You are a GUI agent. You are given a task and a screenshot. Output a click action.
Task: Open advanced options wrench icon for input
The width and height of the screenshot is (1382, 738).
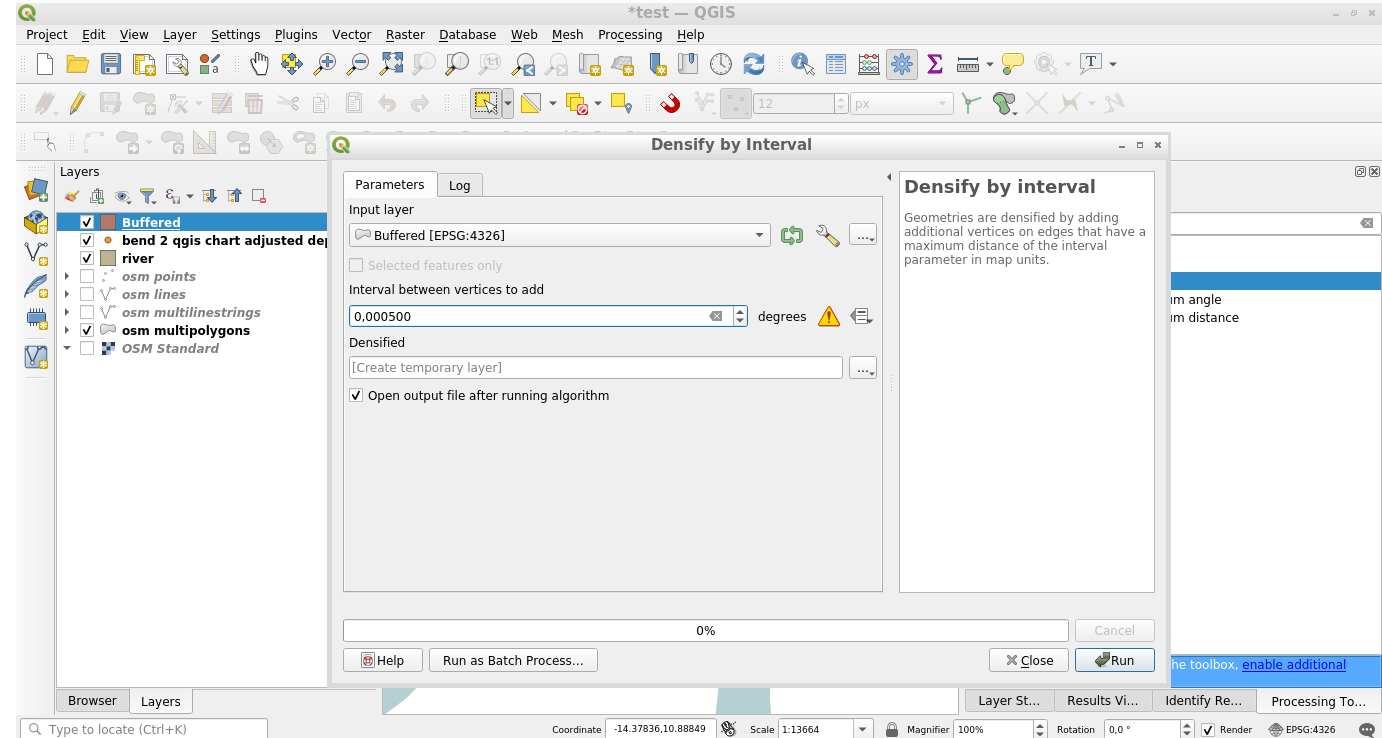point(828,235)
